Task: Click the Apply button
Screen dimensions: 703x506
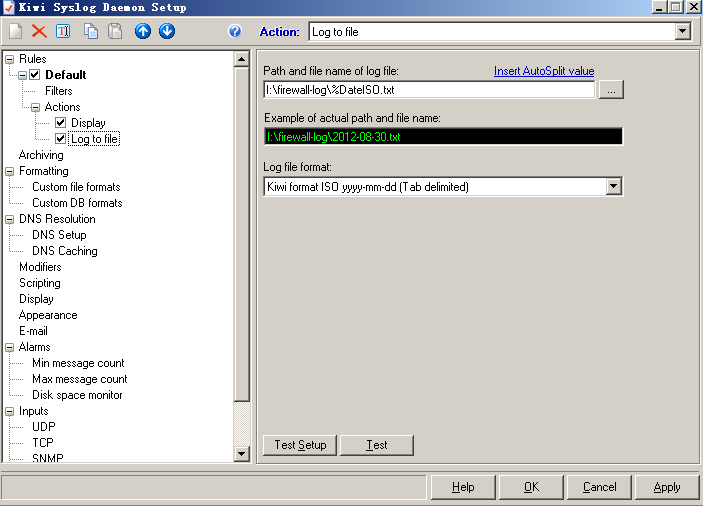Action: click(x=667, y=487)
